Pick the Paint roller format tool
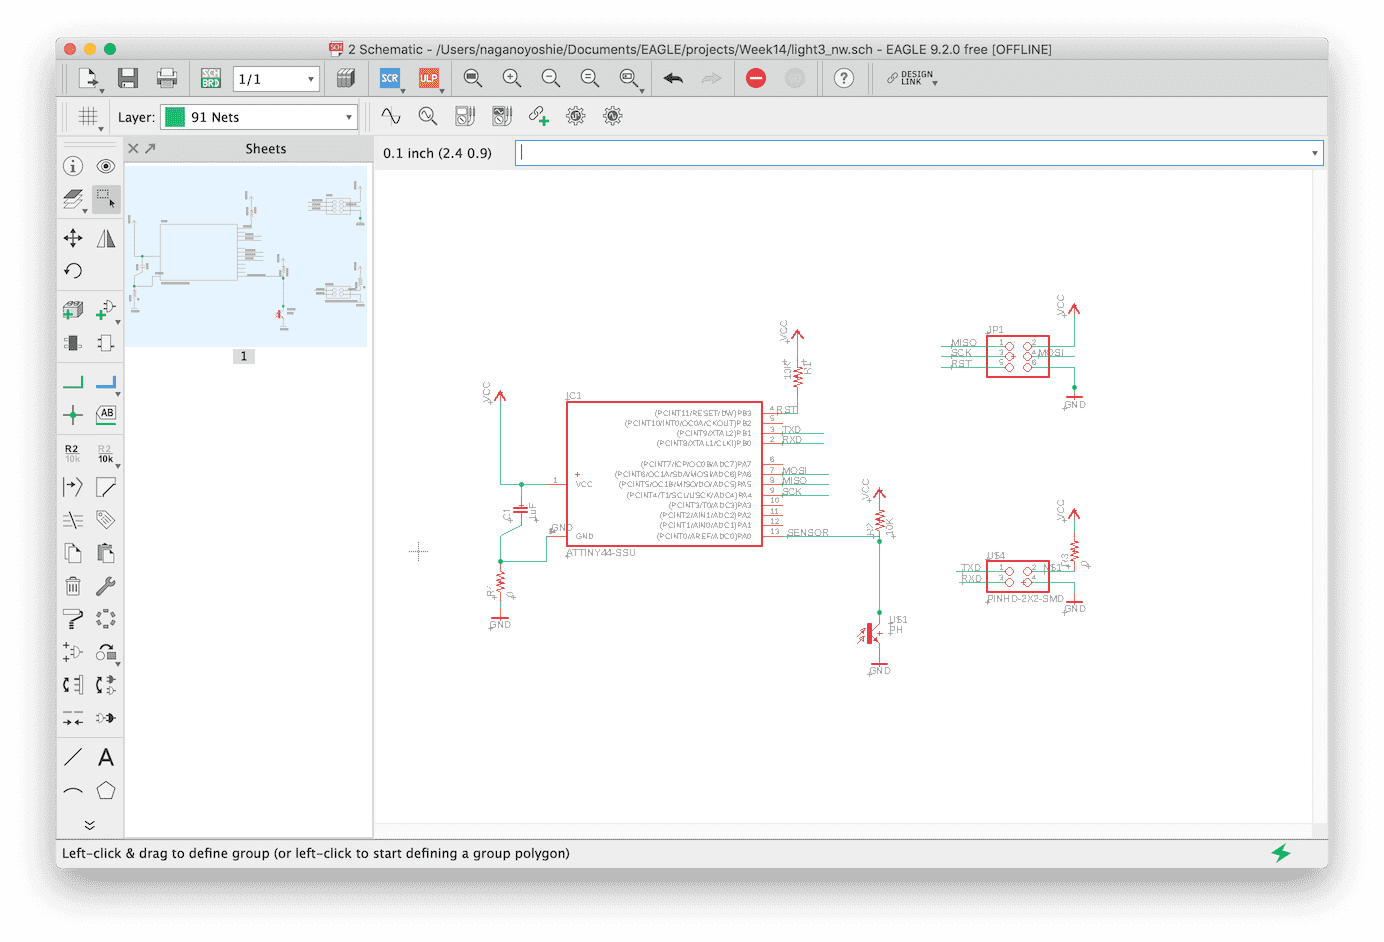This screenshot has height=942, width=1384. 73,619
